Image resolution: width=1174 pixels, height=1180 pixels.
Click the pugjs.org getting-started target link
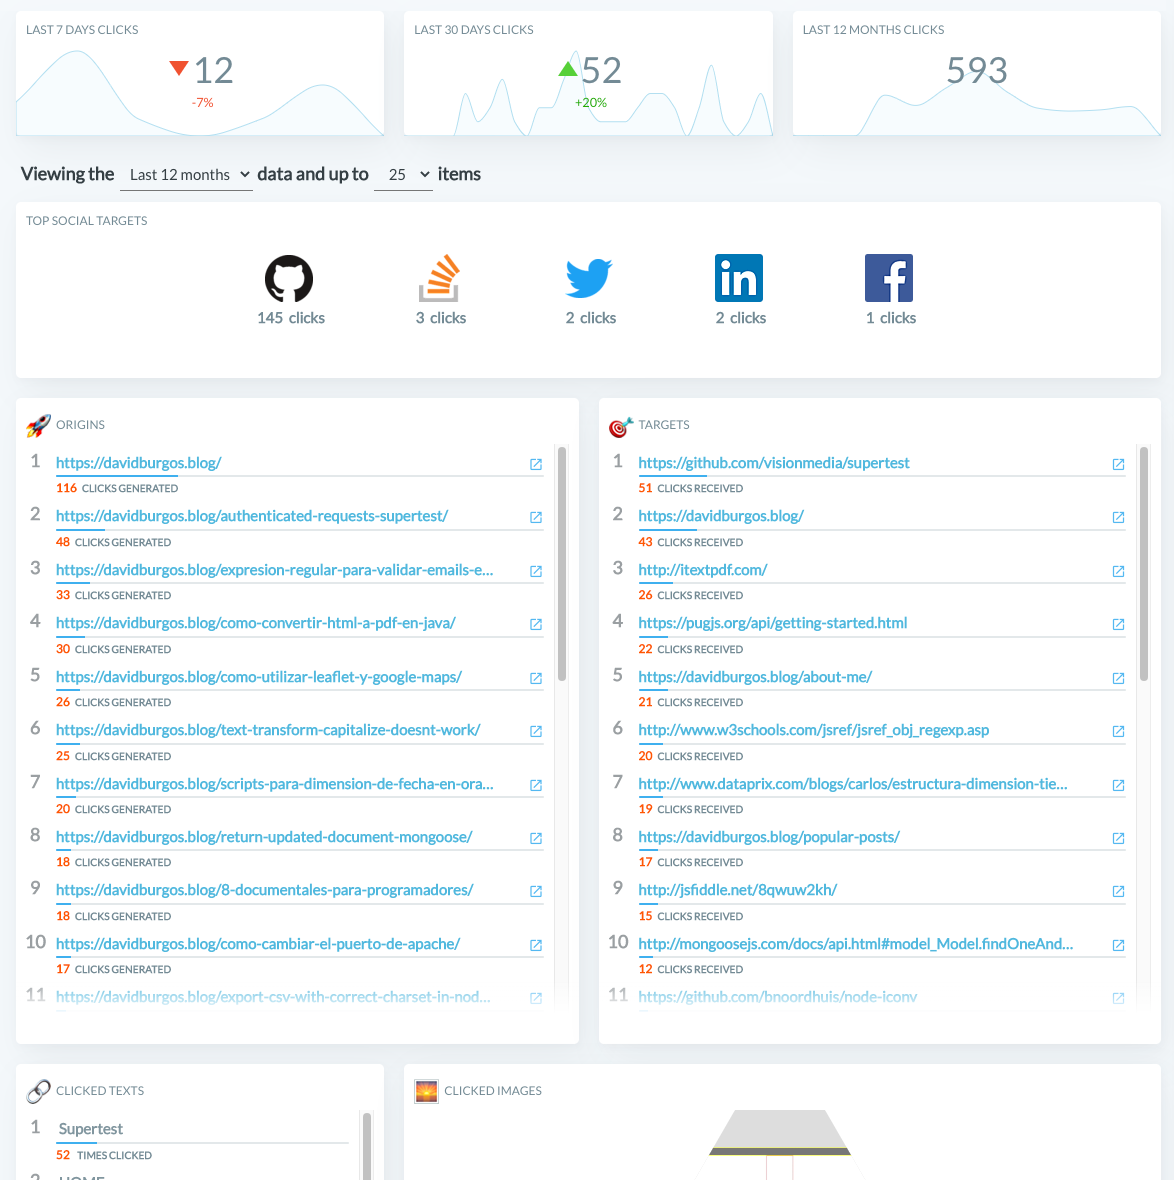772,623
